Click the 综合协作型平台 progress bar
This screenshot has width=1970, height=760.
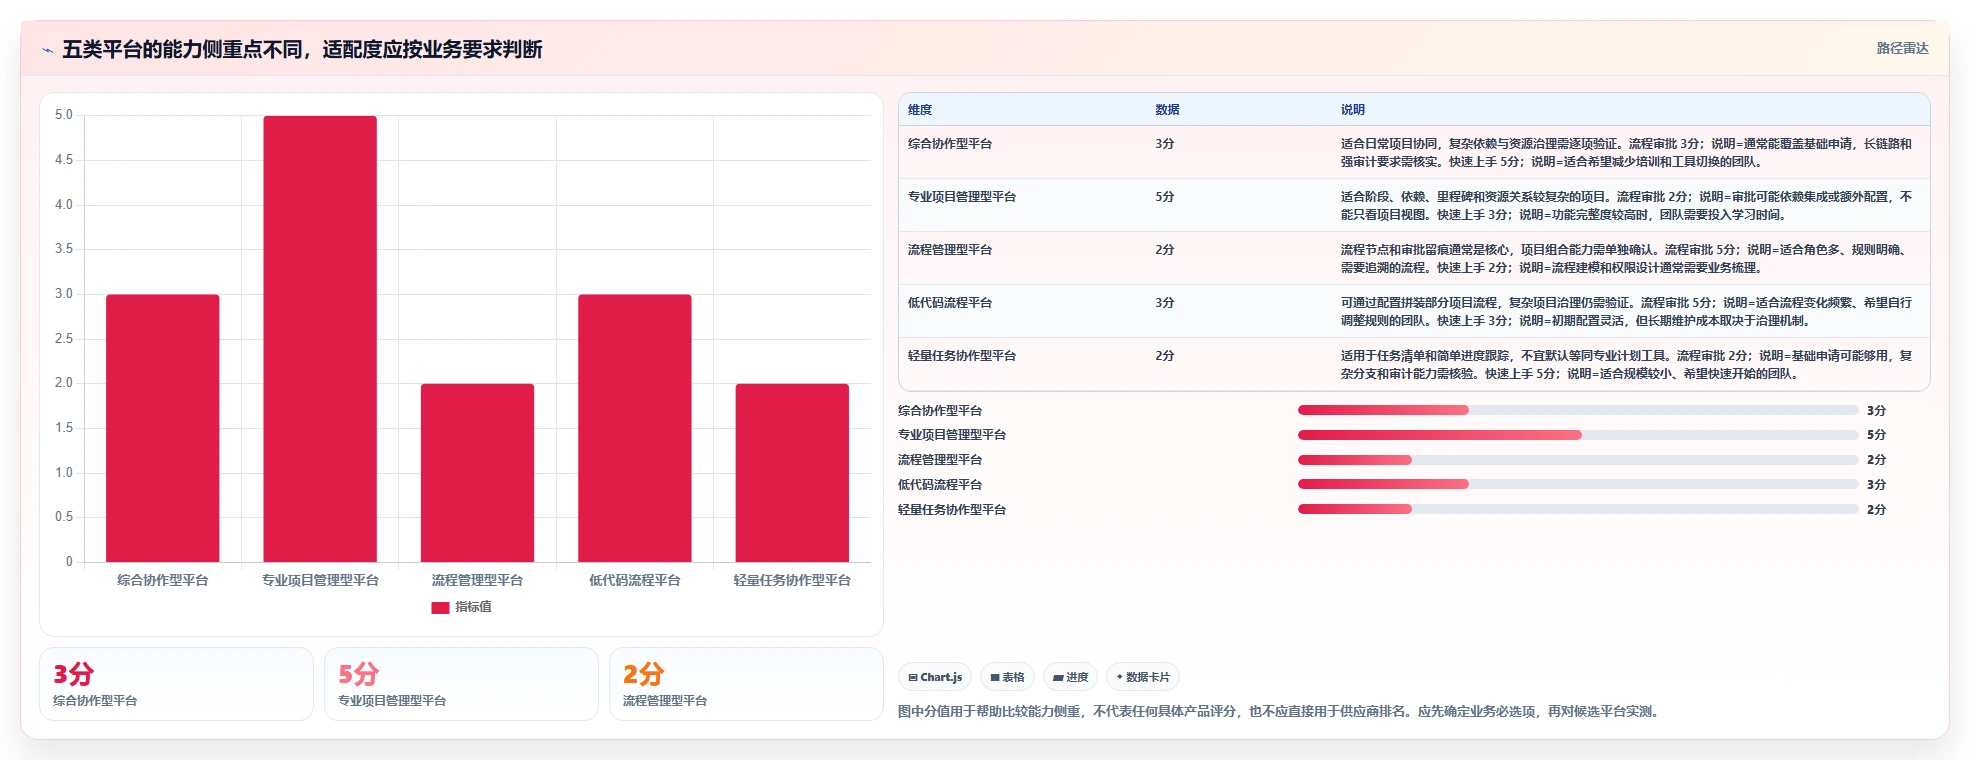click(1578, 410)
